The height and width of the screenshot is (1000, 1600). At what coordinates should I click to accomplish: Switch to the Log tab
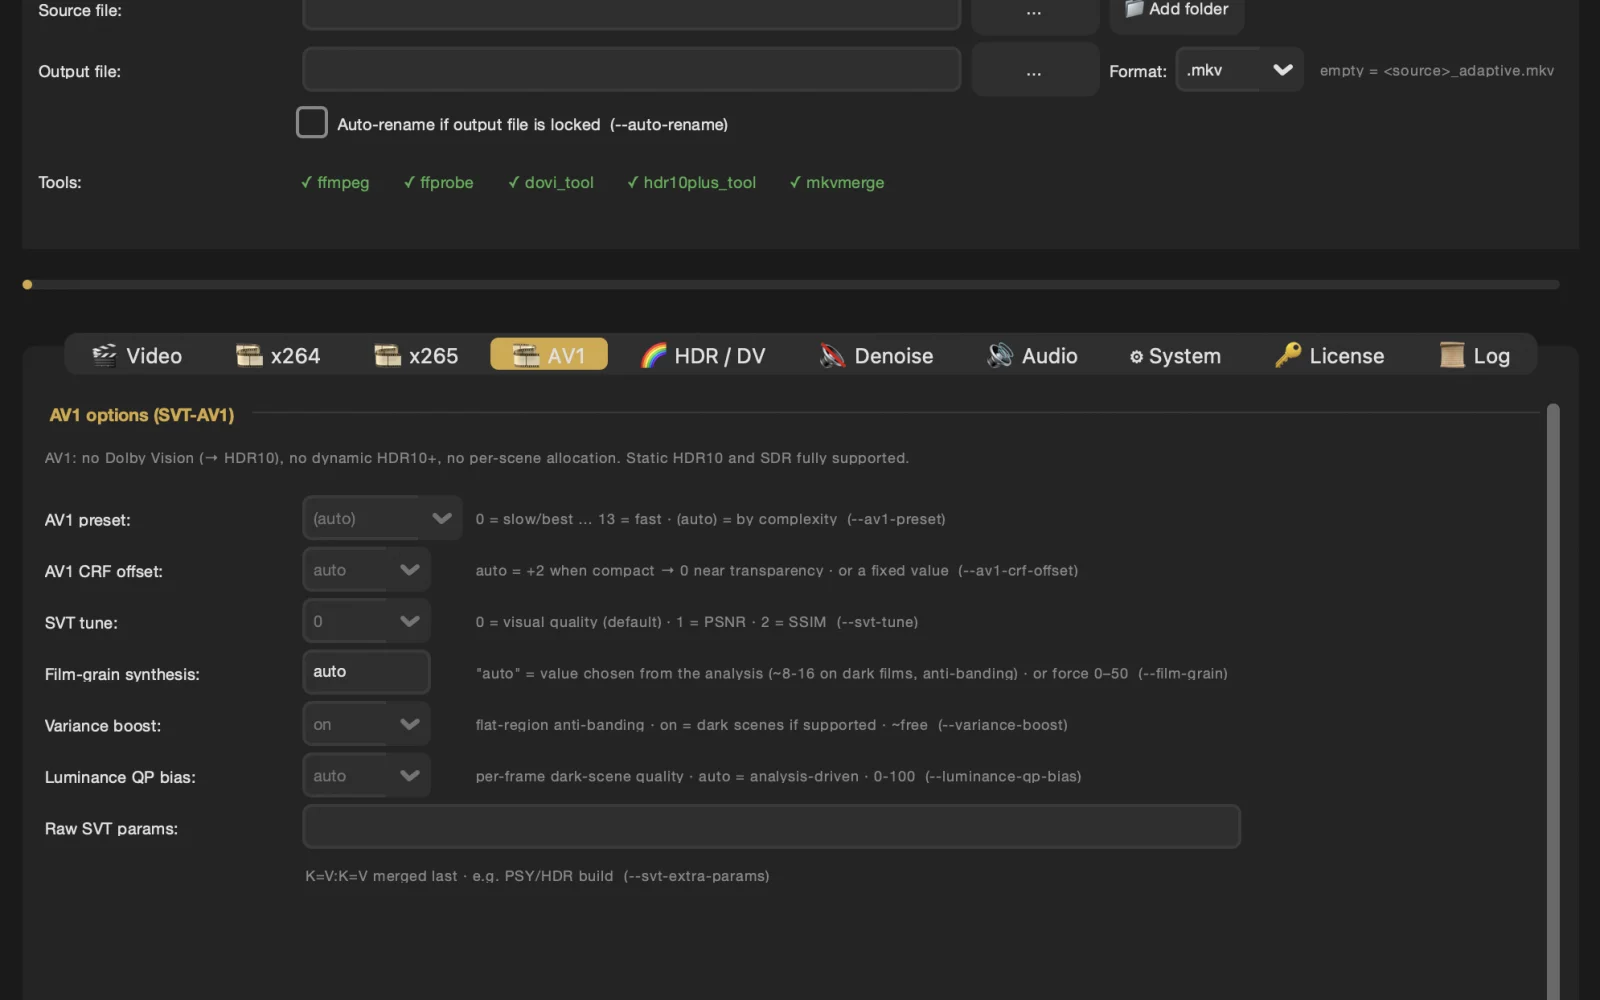pyautogui.click(x=1475, y=355)
